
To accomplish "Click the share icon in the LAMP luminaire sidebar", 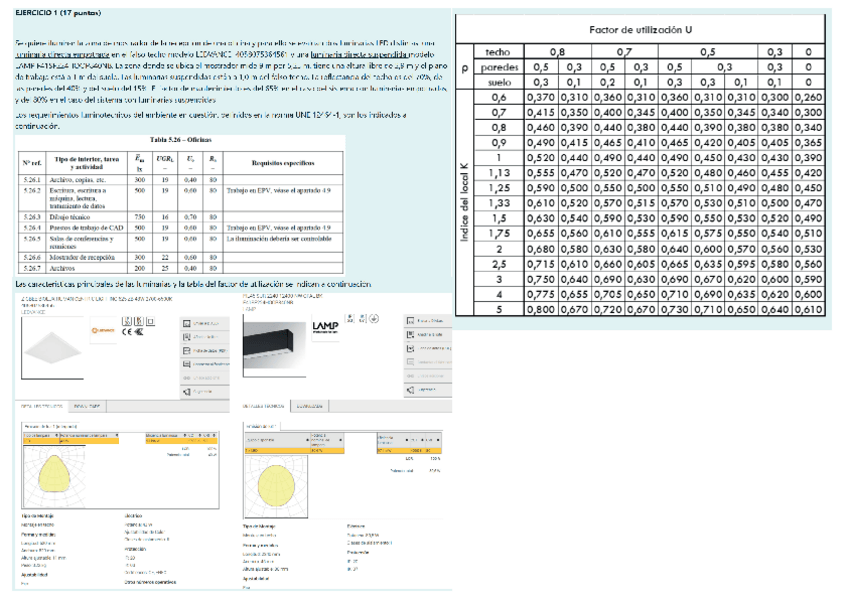I will (410, 388).
